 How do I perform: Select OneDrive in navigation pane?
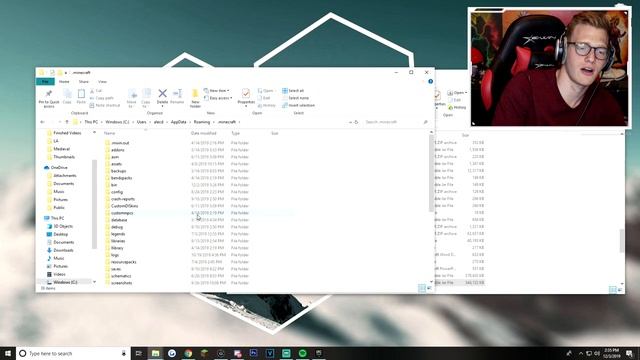tap(59, 168)
